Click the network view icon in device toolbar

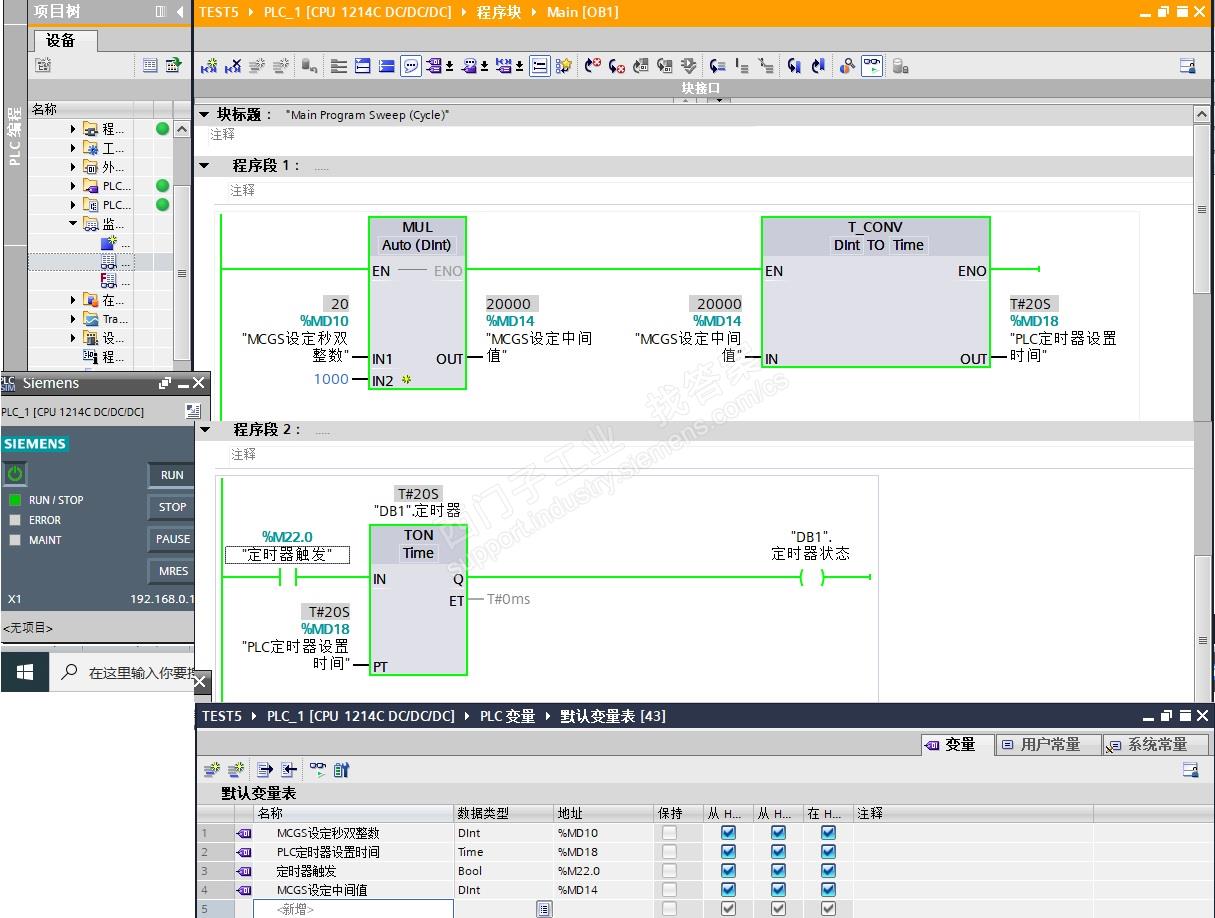click(x=43, y=65)
